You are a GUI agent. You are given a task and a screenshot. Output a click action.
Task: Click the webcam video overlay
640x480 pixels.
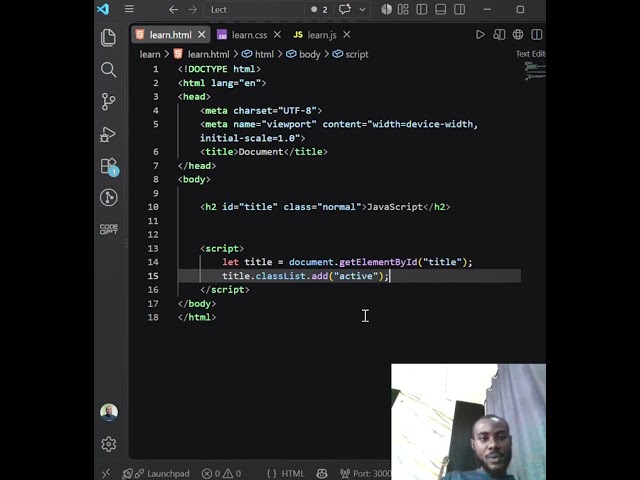click(468, 422)
